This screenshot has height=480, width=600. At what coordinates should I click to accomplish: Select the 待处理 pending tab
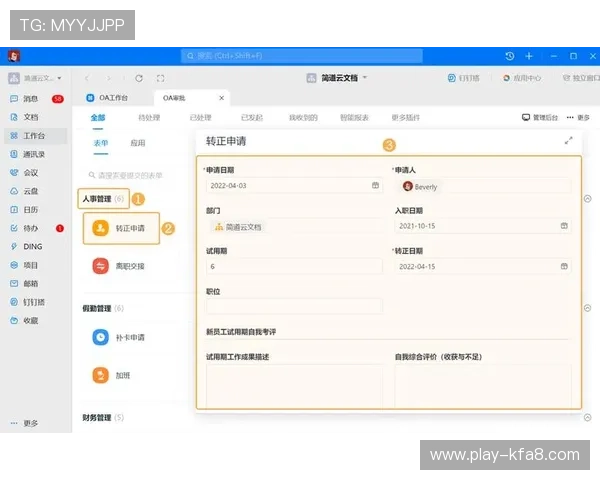tap(149, 118)
